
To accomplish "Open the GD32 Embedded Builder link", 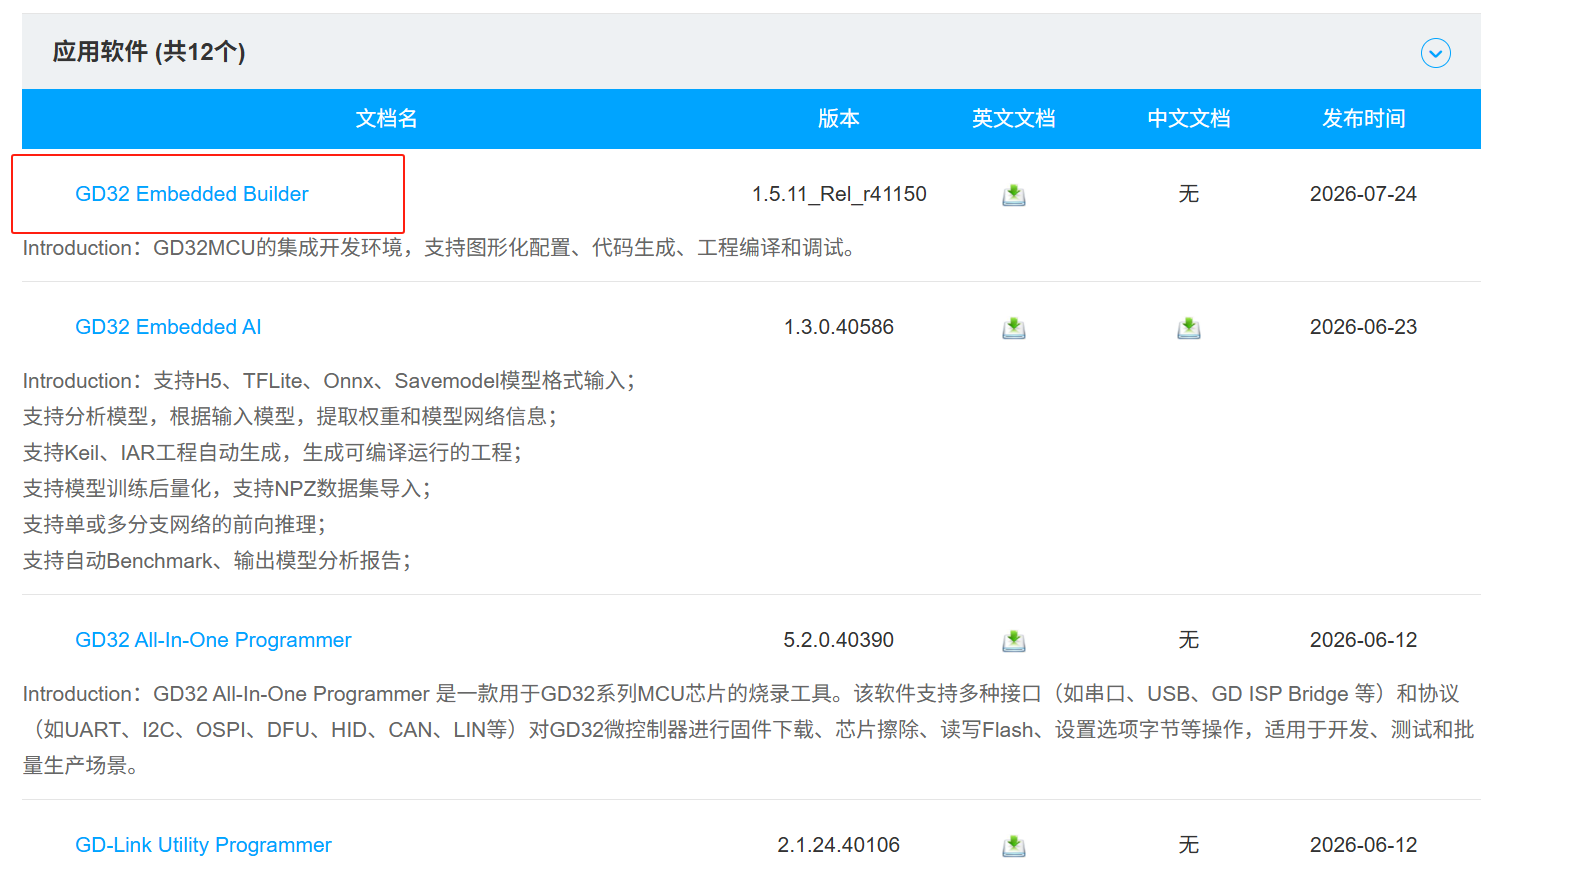I will tap(192, 194).
